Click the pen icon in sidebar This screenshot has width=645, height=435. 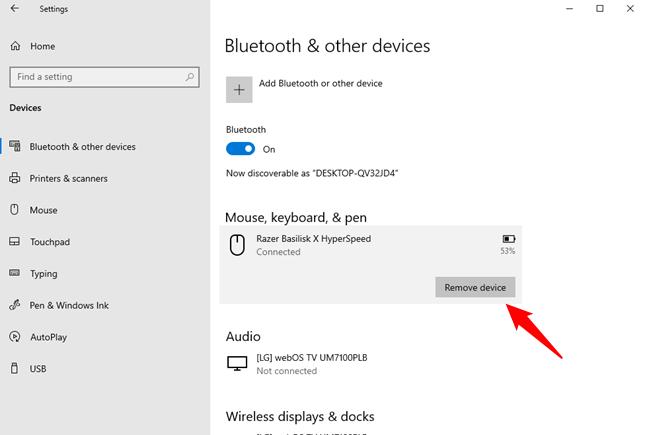point(15,305)
